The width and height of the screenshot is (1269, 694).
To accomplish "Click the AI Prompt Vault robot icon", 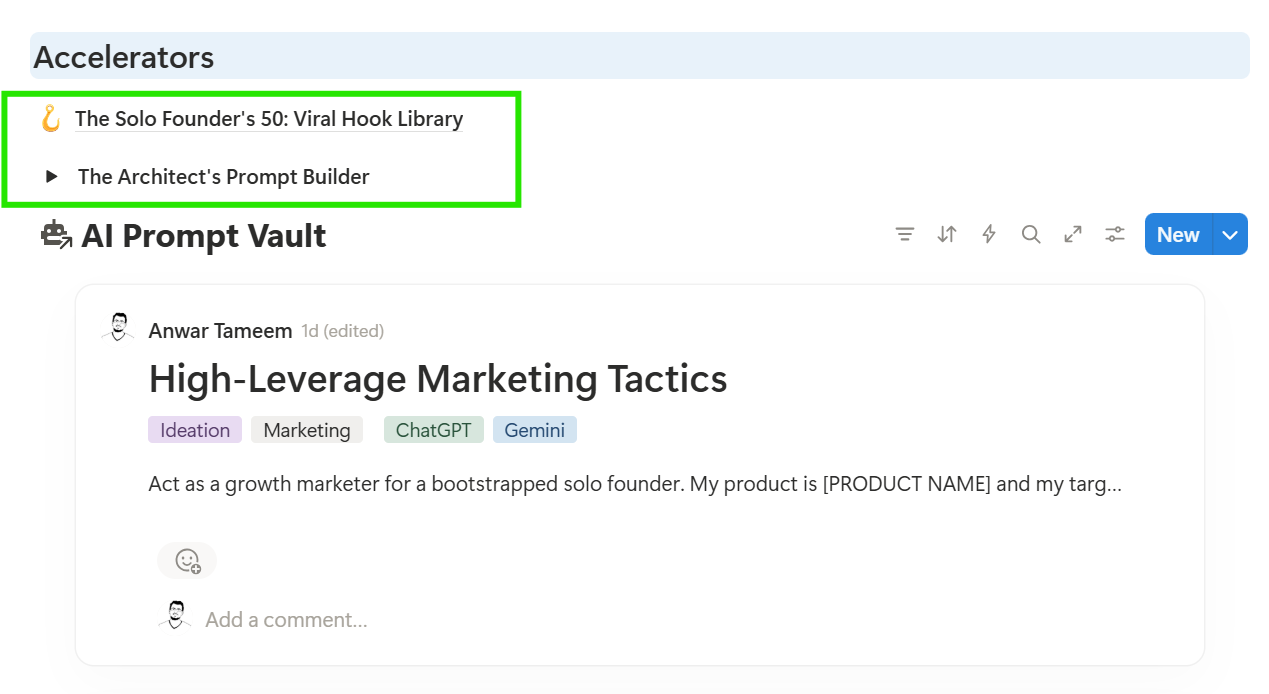I will (56, 236).
